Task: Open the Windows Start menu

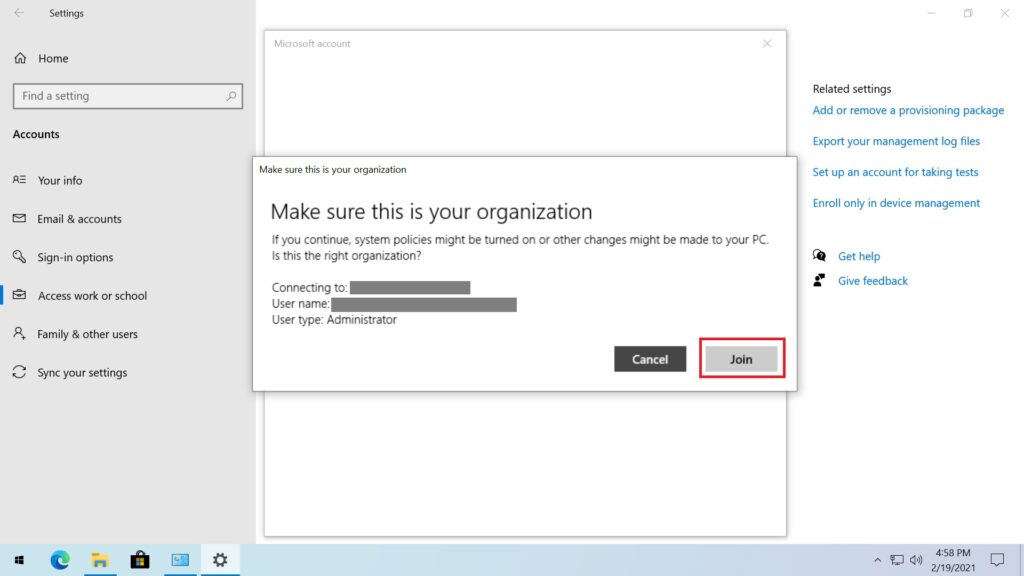Action: click(19, 560)
